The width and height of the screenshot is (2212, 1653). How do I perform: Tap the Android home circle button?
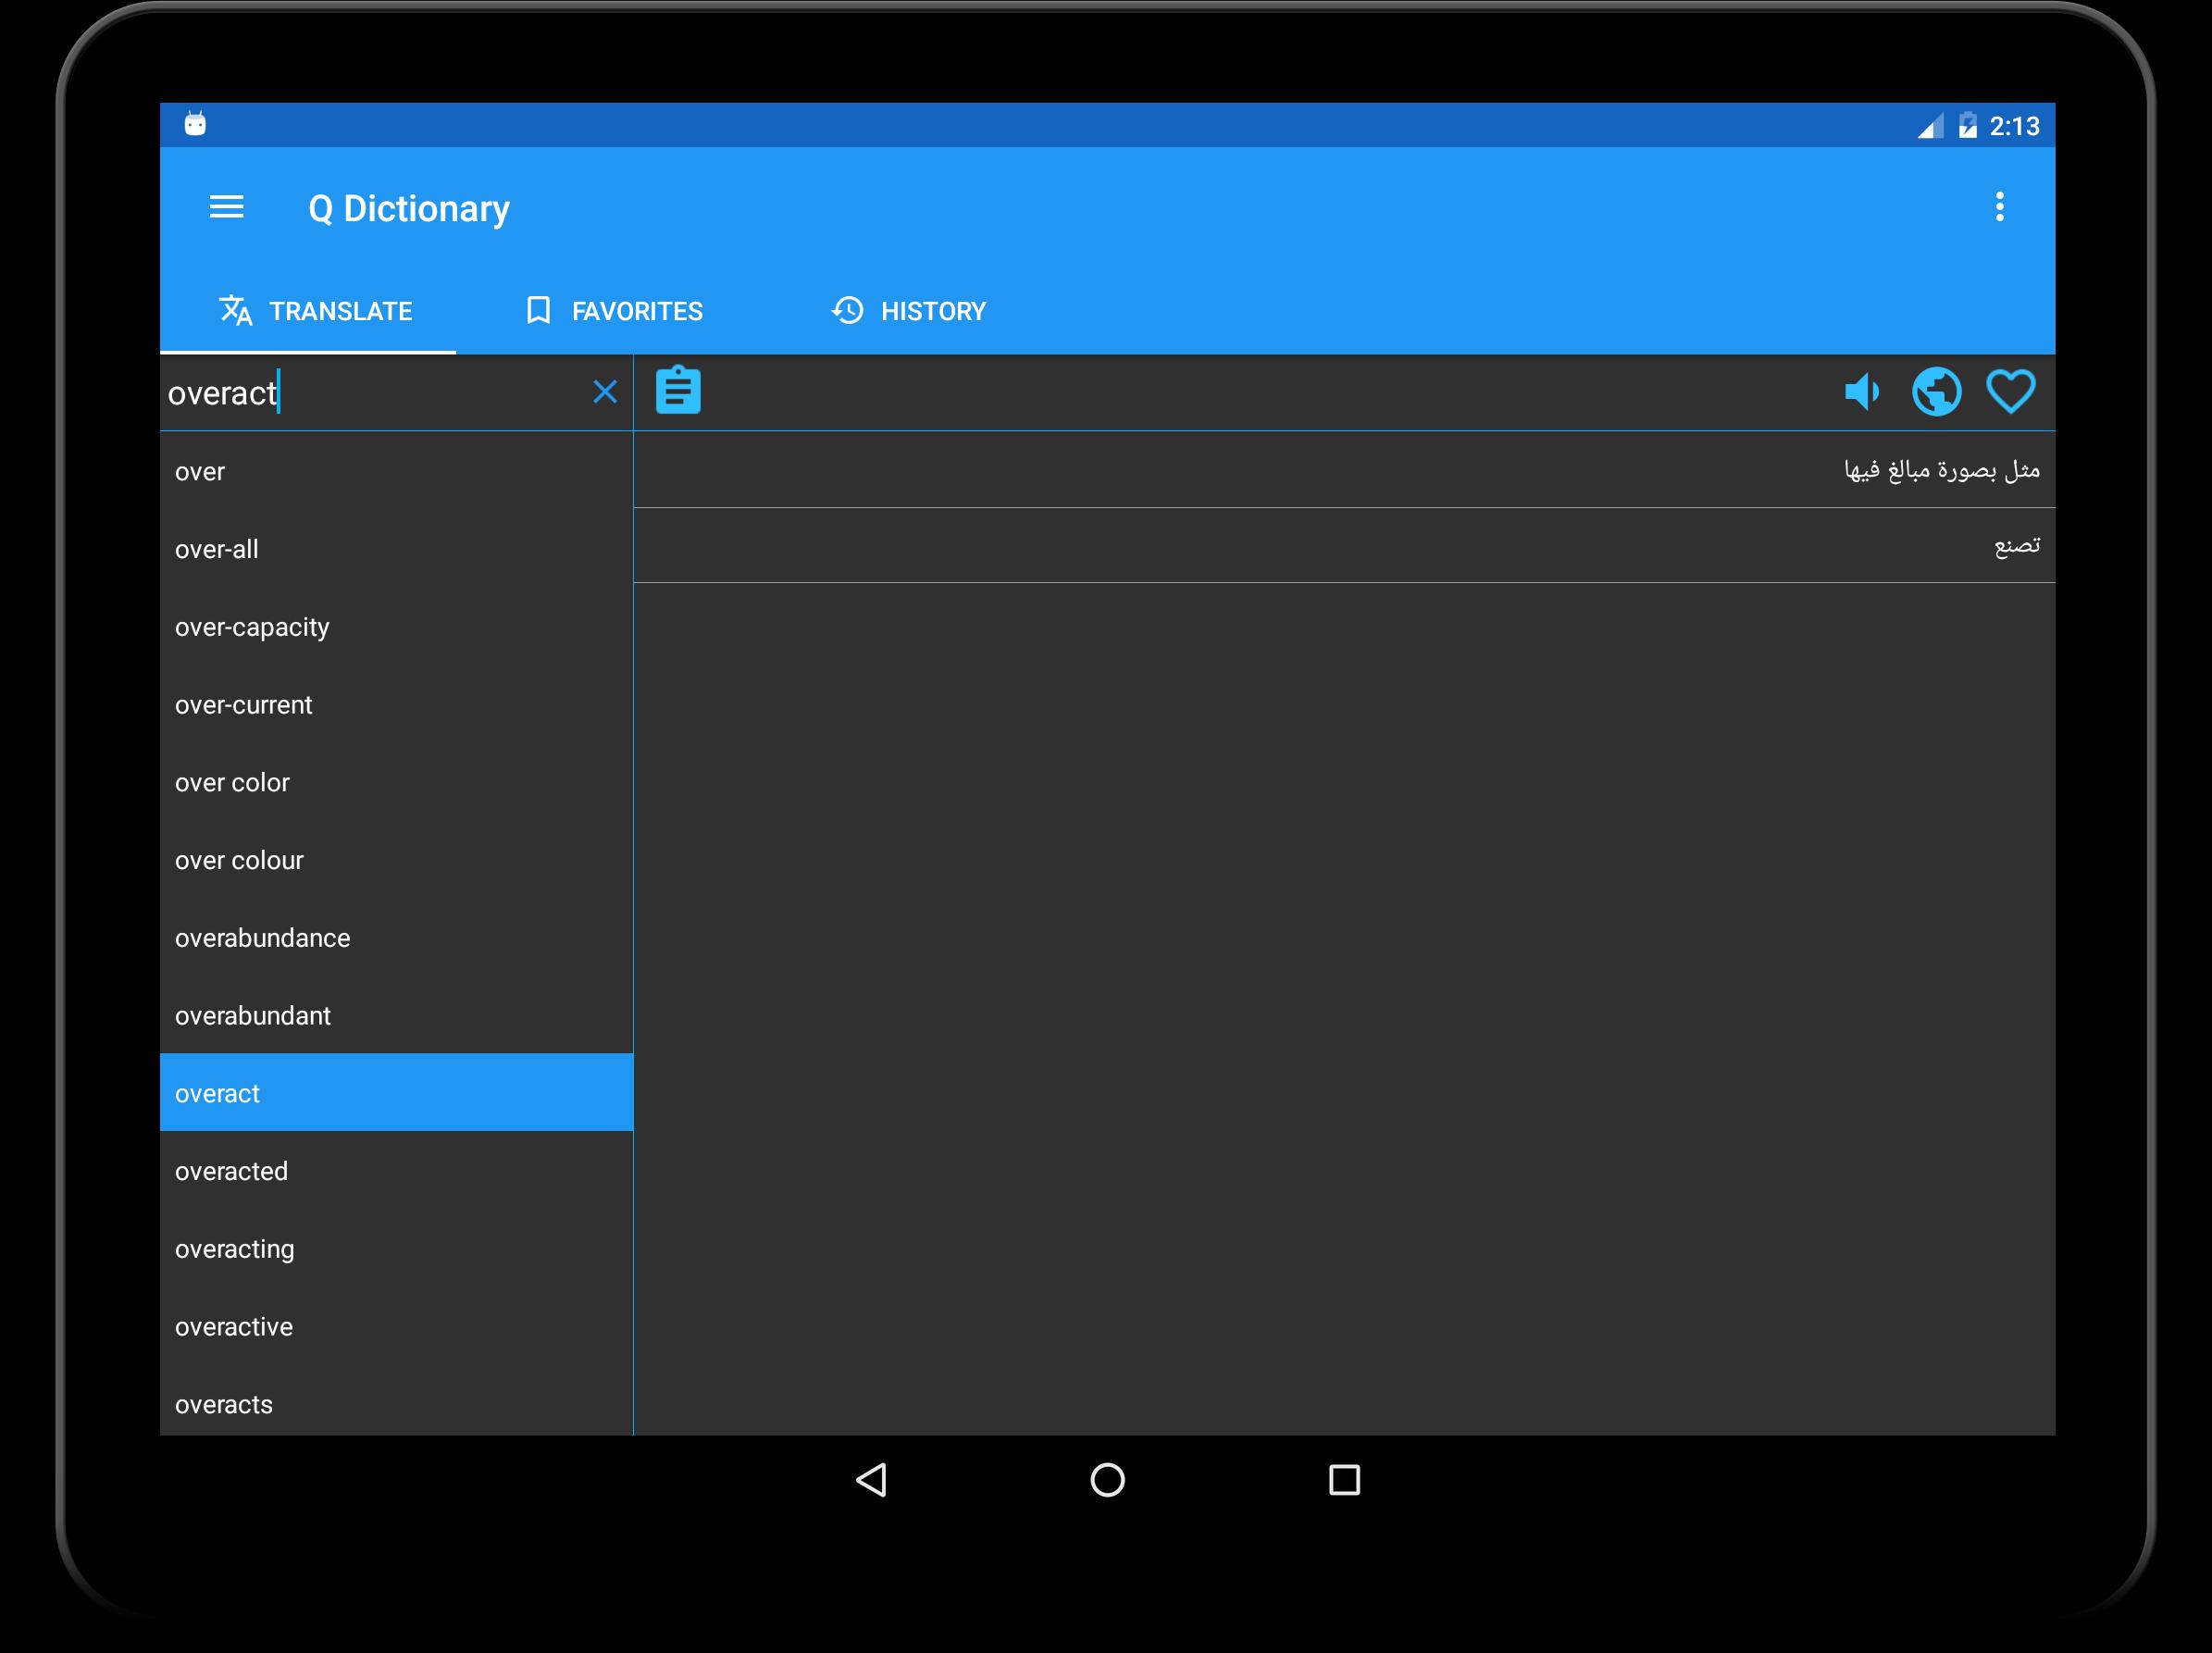coord(1107,1480)
